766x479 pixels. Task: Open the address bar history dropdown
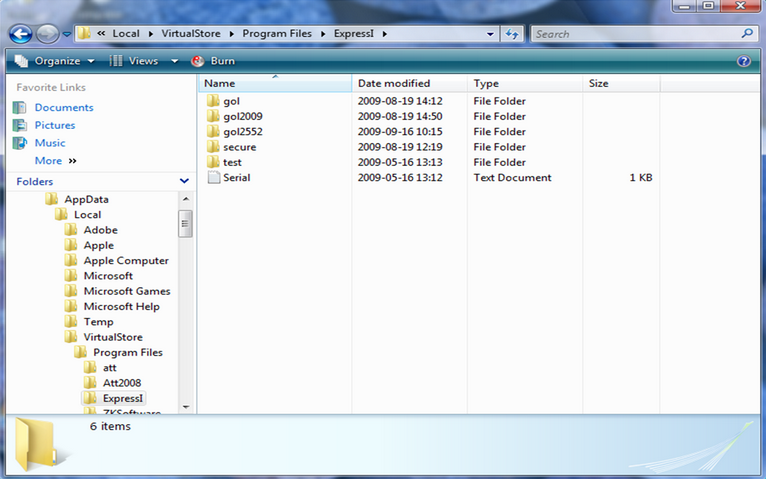(x=490, y=34)
